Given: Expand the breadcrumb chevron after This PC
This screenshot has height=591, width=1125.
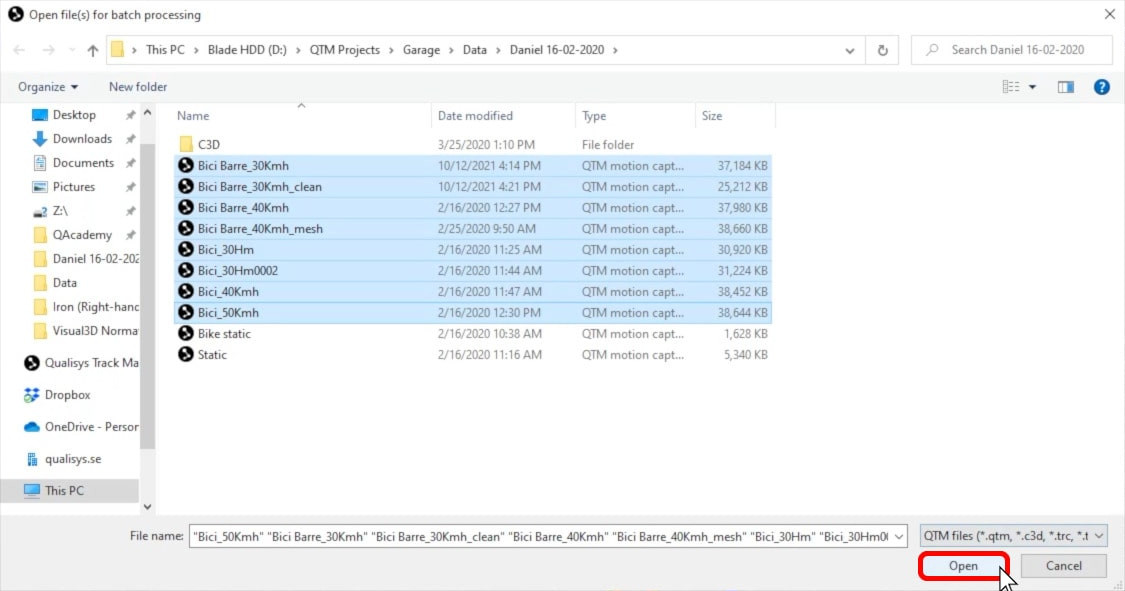Looking at the screenshot, I should click(x=196, y=50).
